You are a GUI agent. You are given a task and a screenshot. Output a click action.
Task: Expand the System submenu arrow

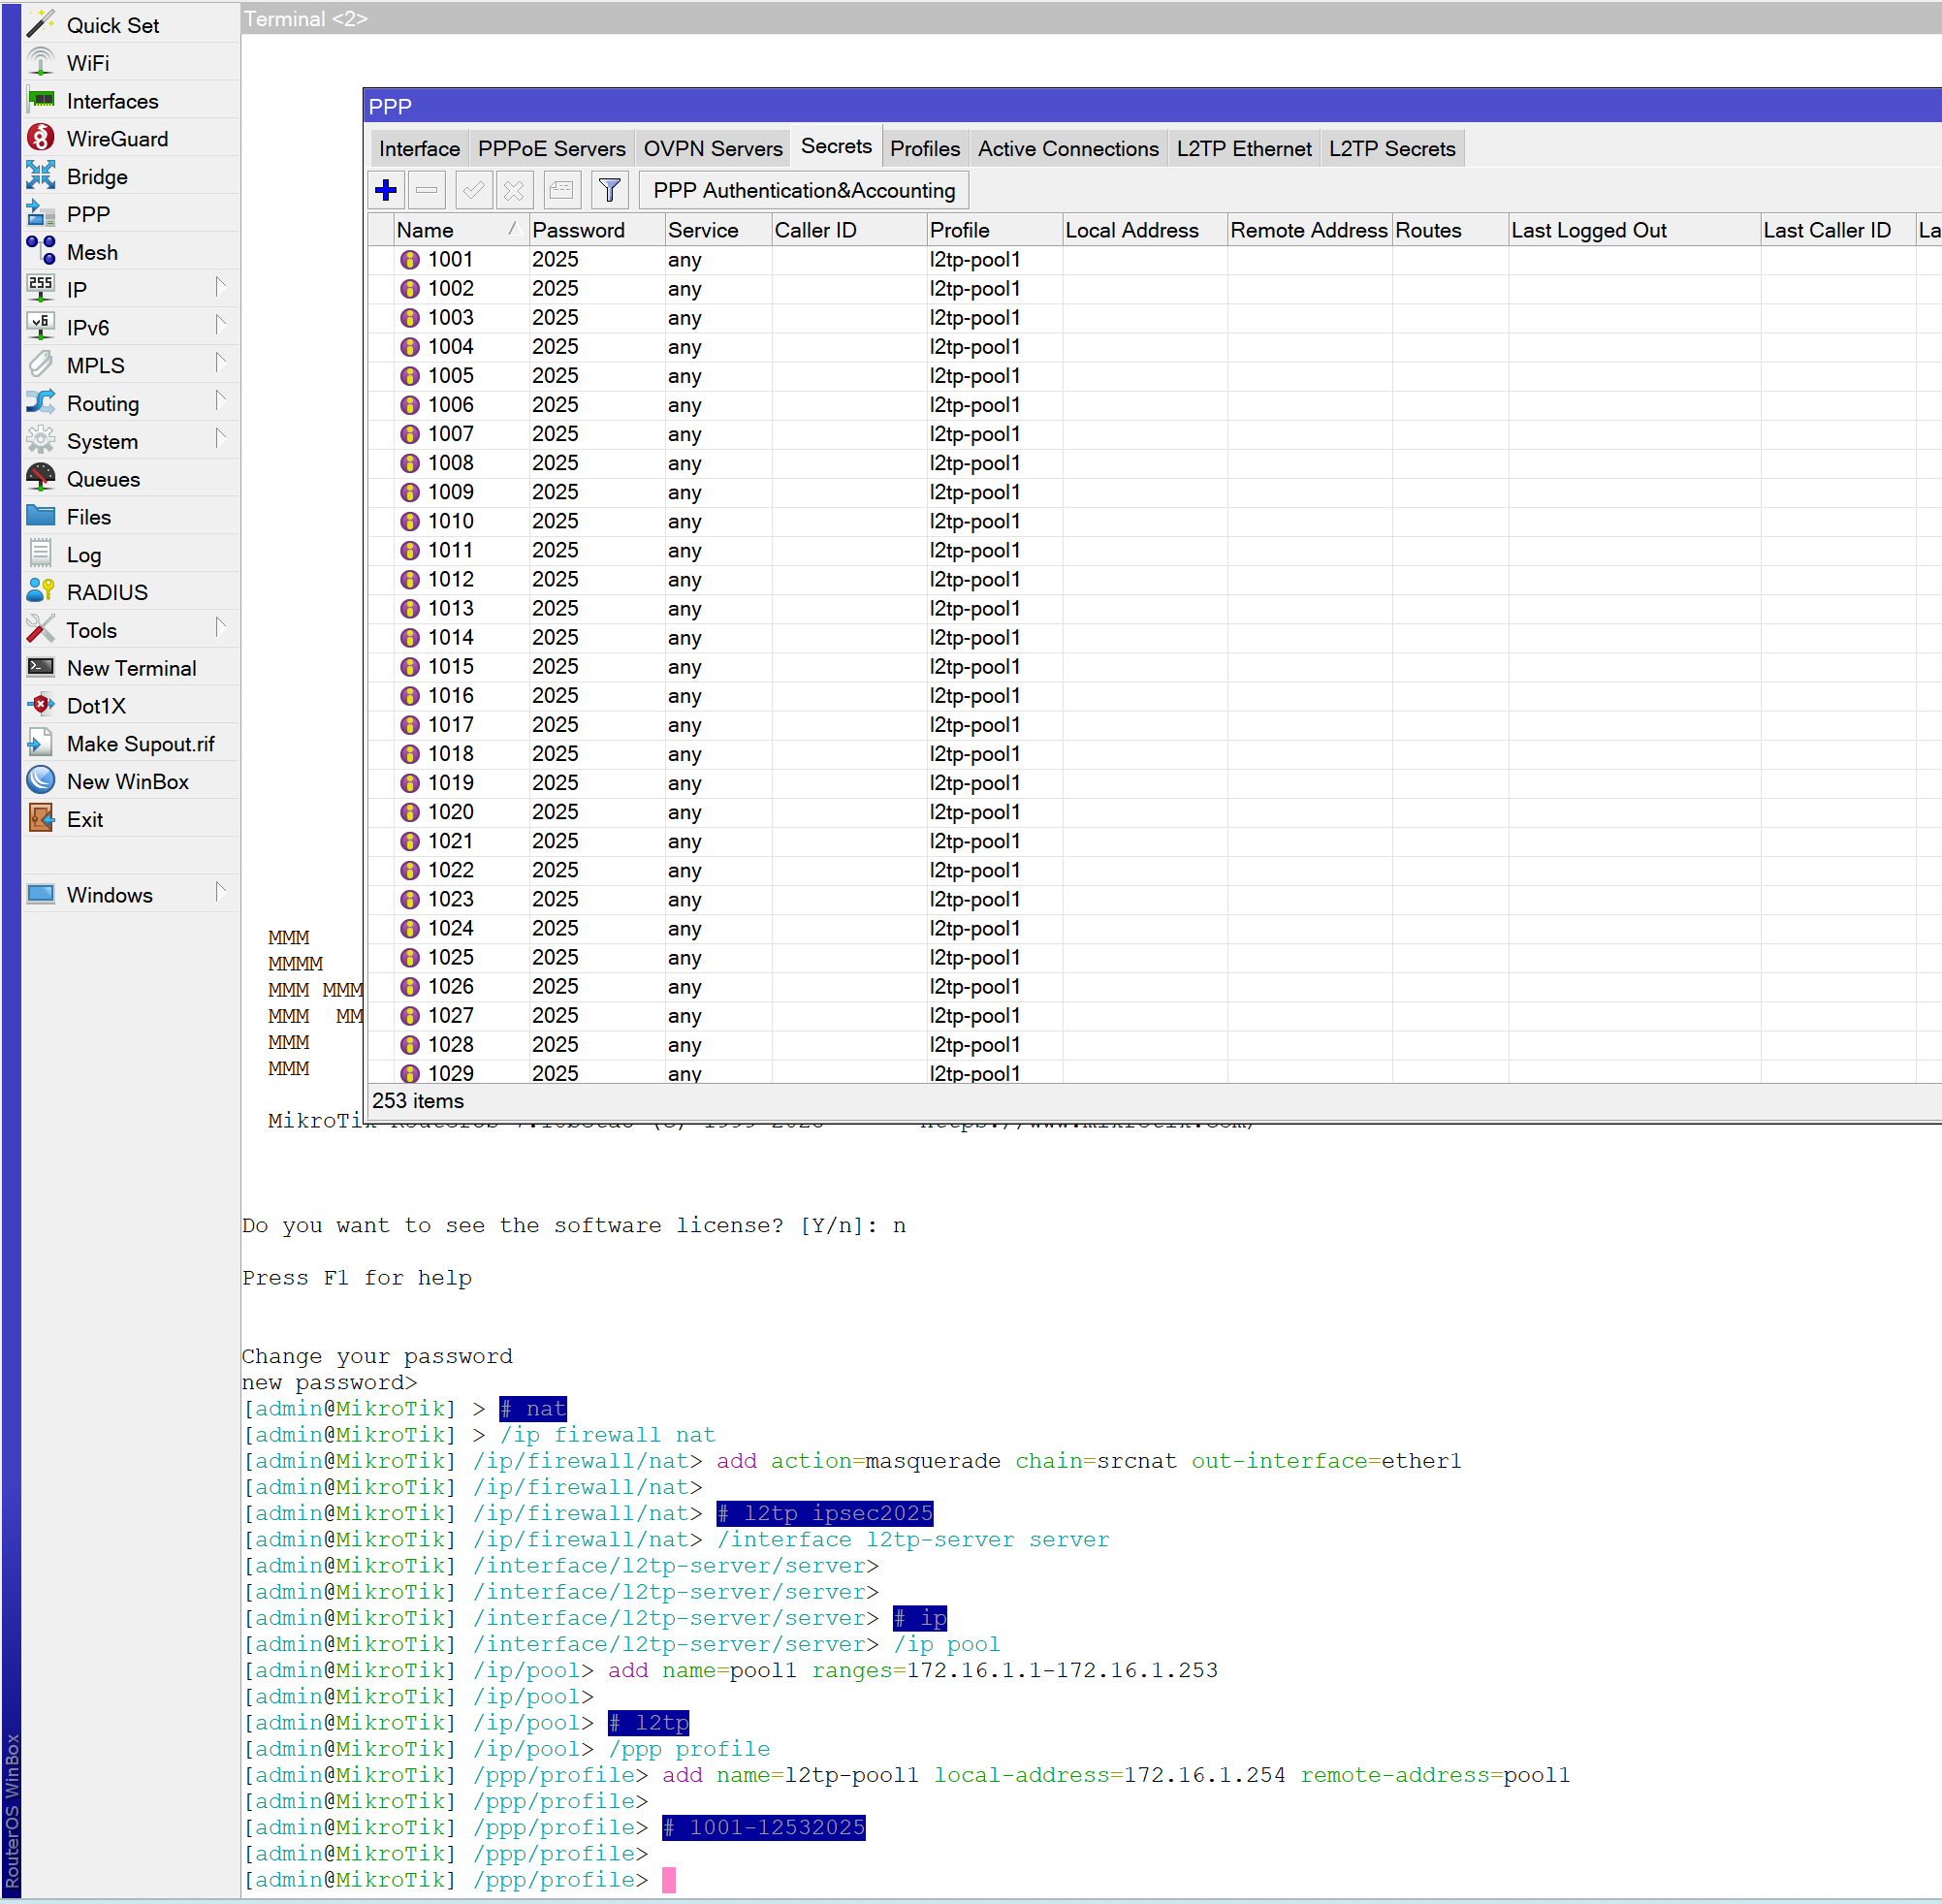tap(221, 440)
